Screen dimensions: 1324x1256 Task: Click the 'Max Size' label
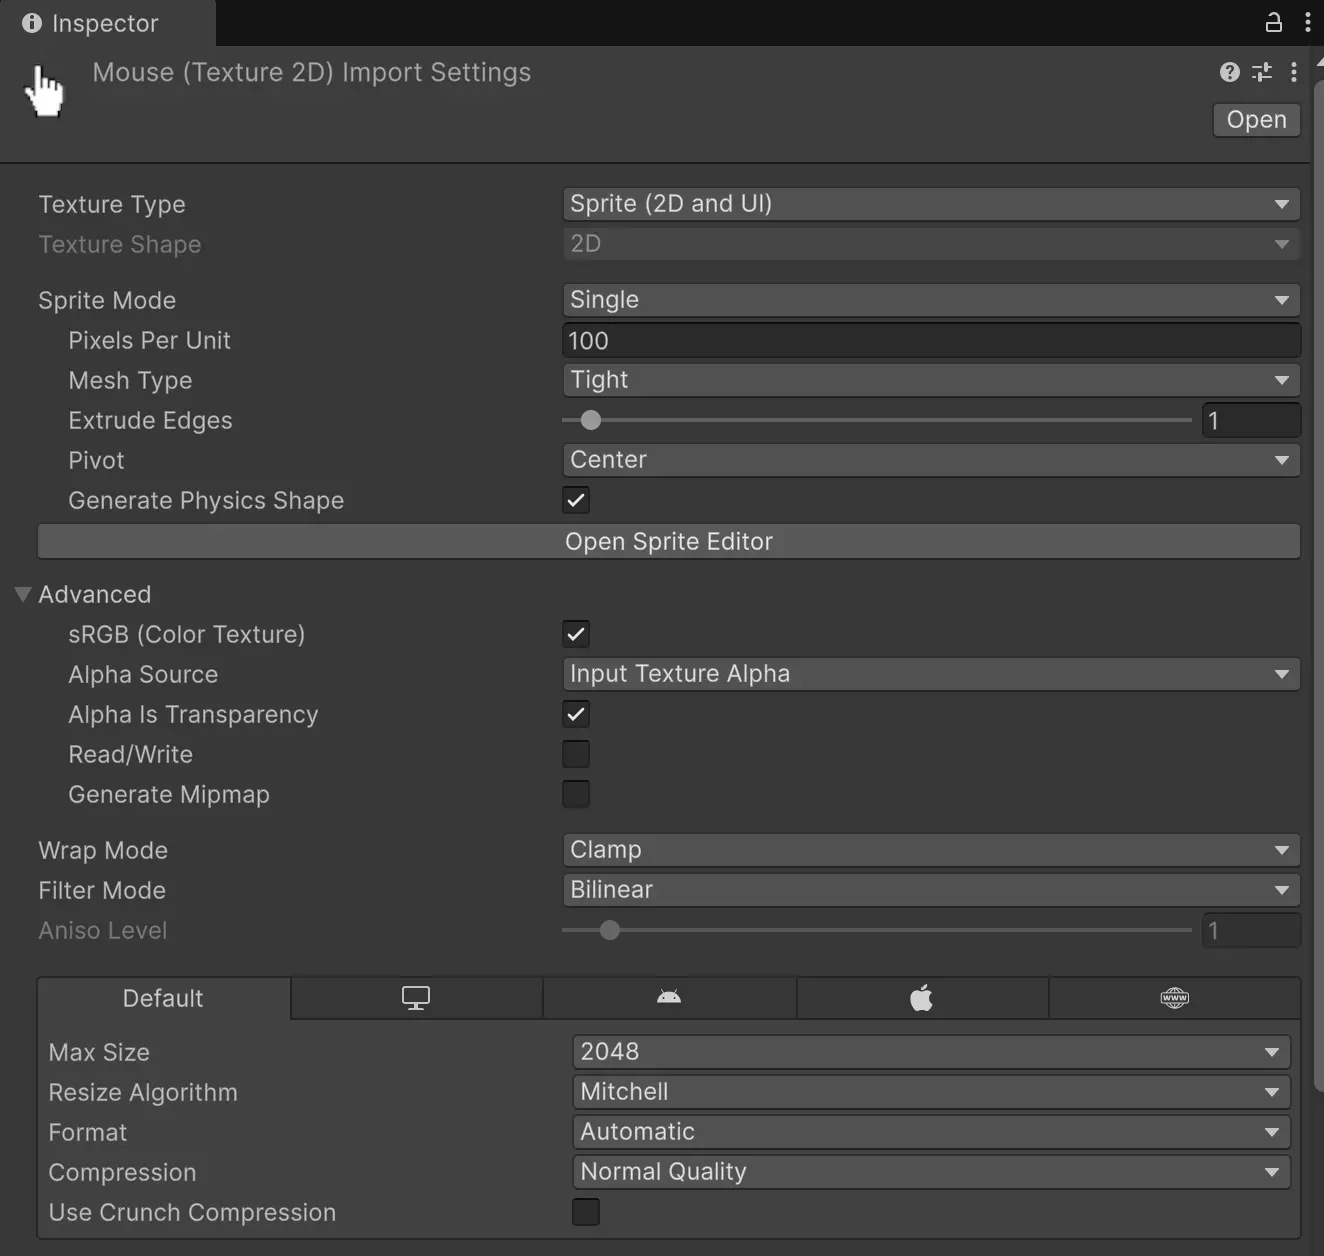tap(99, 1052)
